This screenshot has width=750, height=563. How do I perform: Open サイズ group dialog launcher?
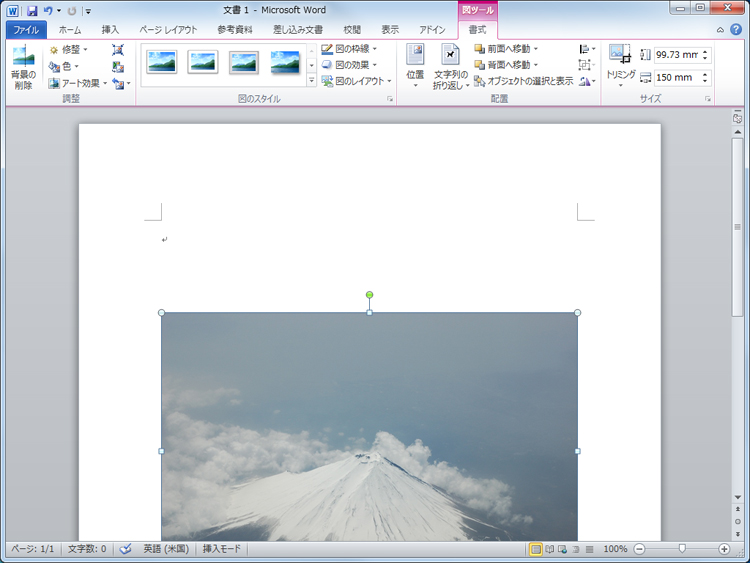707,99
